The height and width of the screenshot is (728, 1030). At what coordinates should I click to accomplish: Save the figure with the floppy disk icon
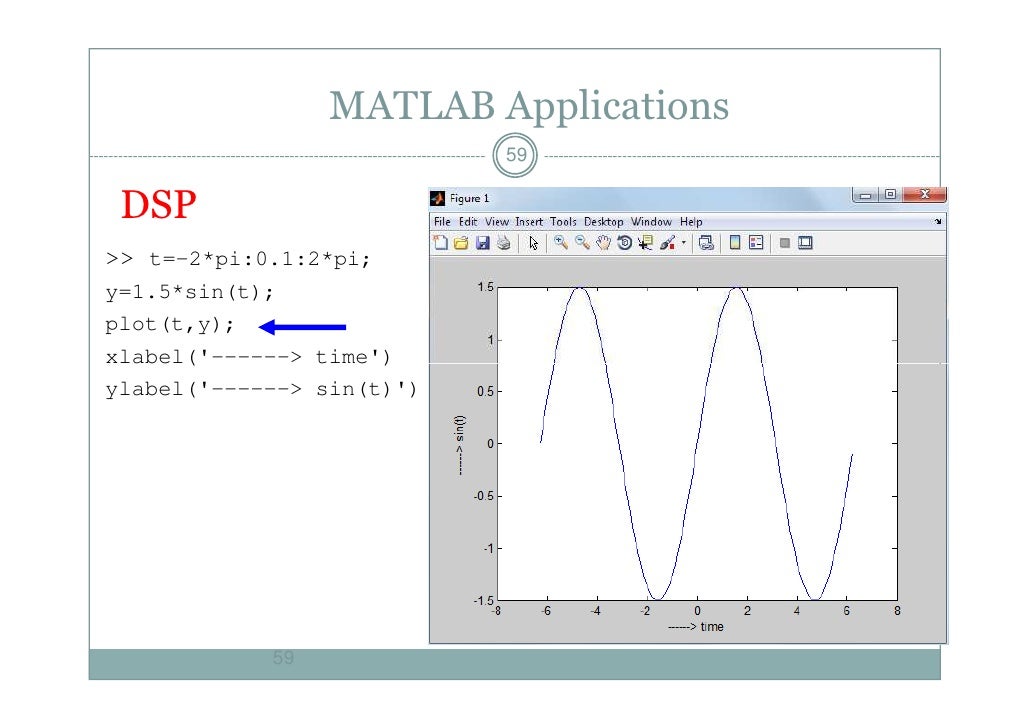pyautogui.click(x=483, y=243)
